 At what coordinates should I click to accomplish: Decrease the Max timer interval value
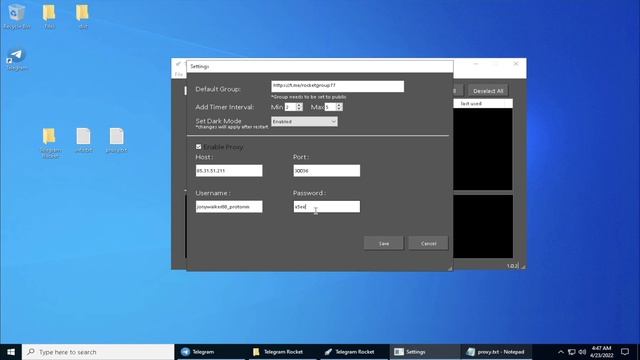click(x=339, y=109)
